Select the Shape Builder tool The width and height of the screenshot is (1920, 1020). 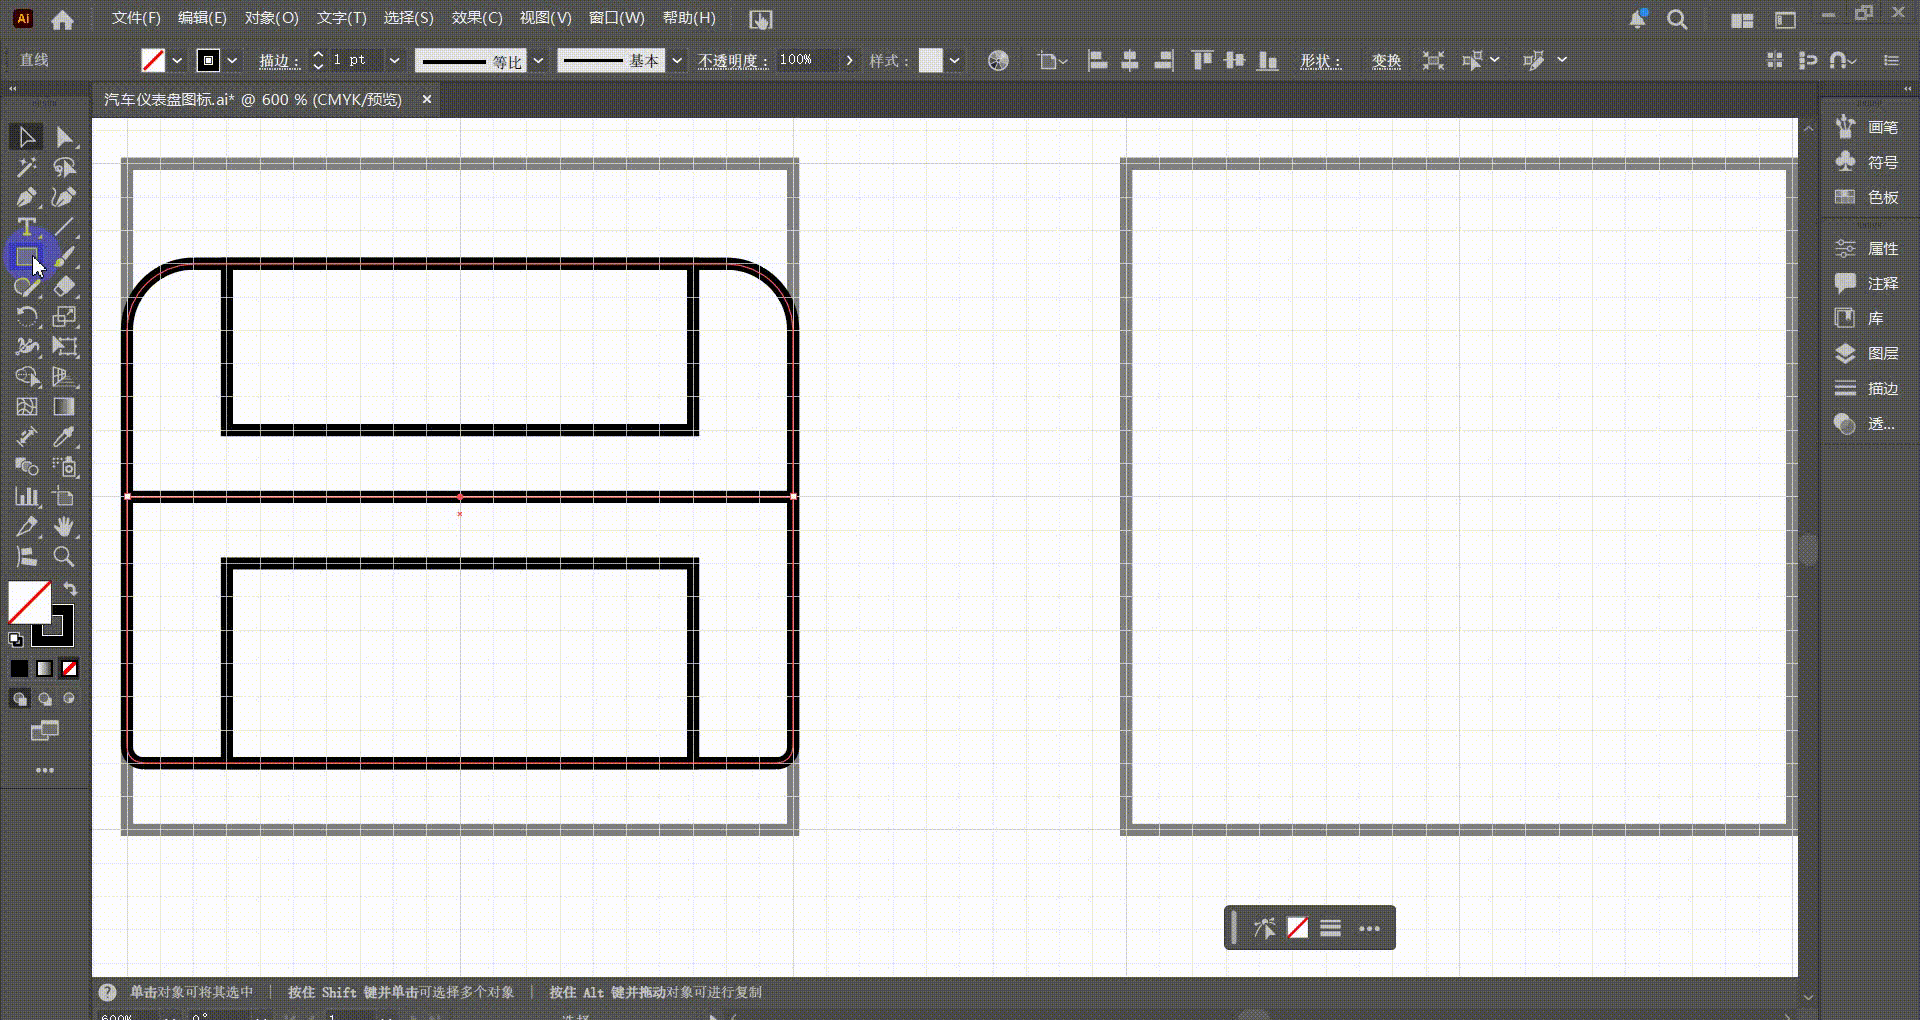26,377
